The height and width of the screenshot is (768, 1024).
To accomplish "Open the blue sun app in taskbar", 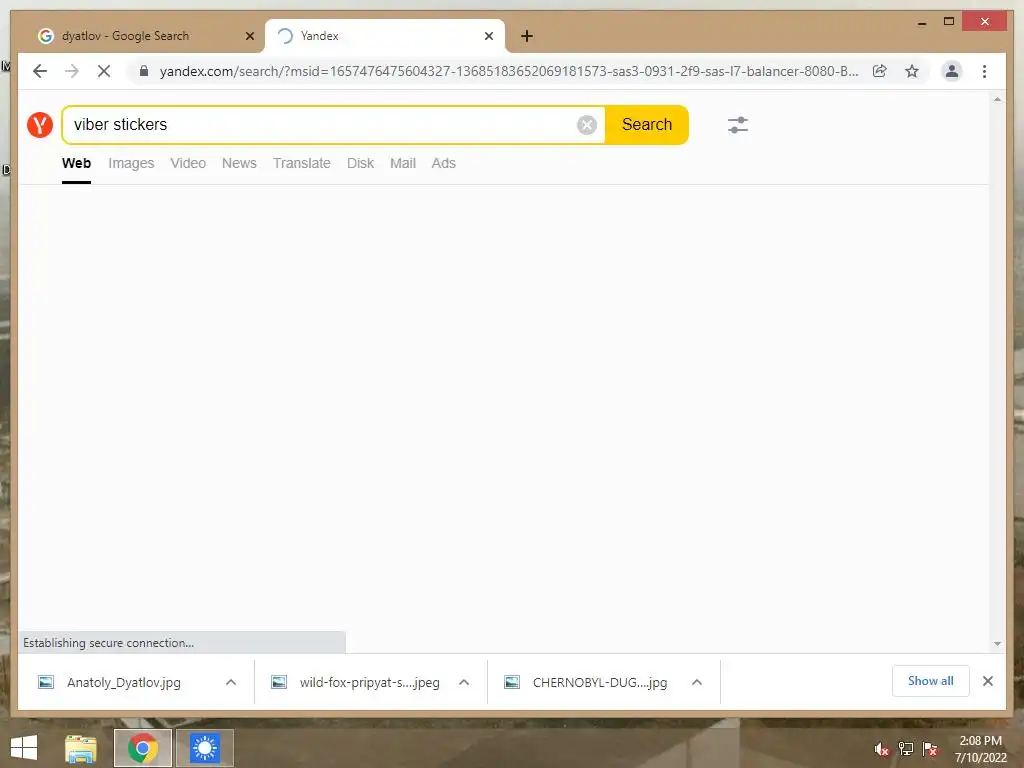I will tap(204, 748).
